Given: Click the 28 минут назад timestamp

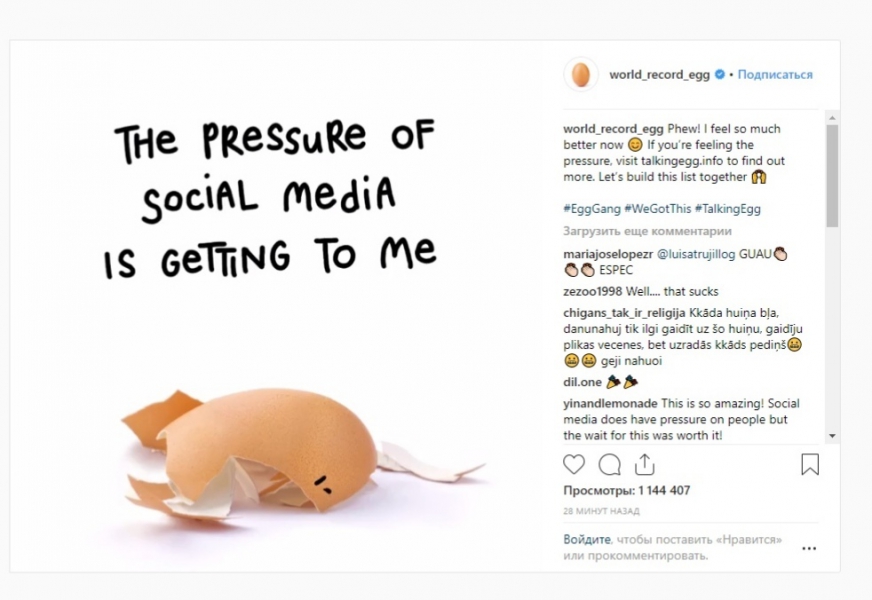Looking at the screenshot, I should tap(600, 511).
